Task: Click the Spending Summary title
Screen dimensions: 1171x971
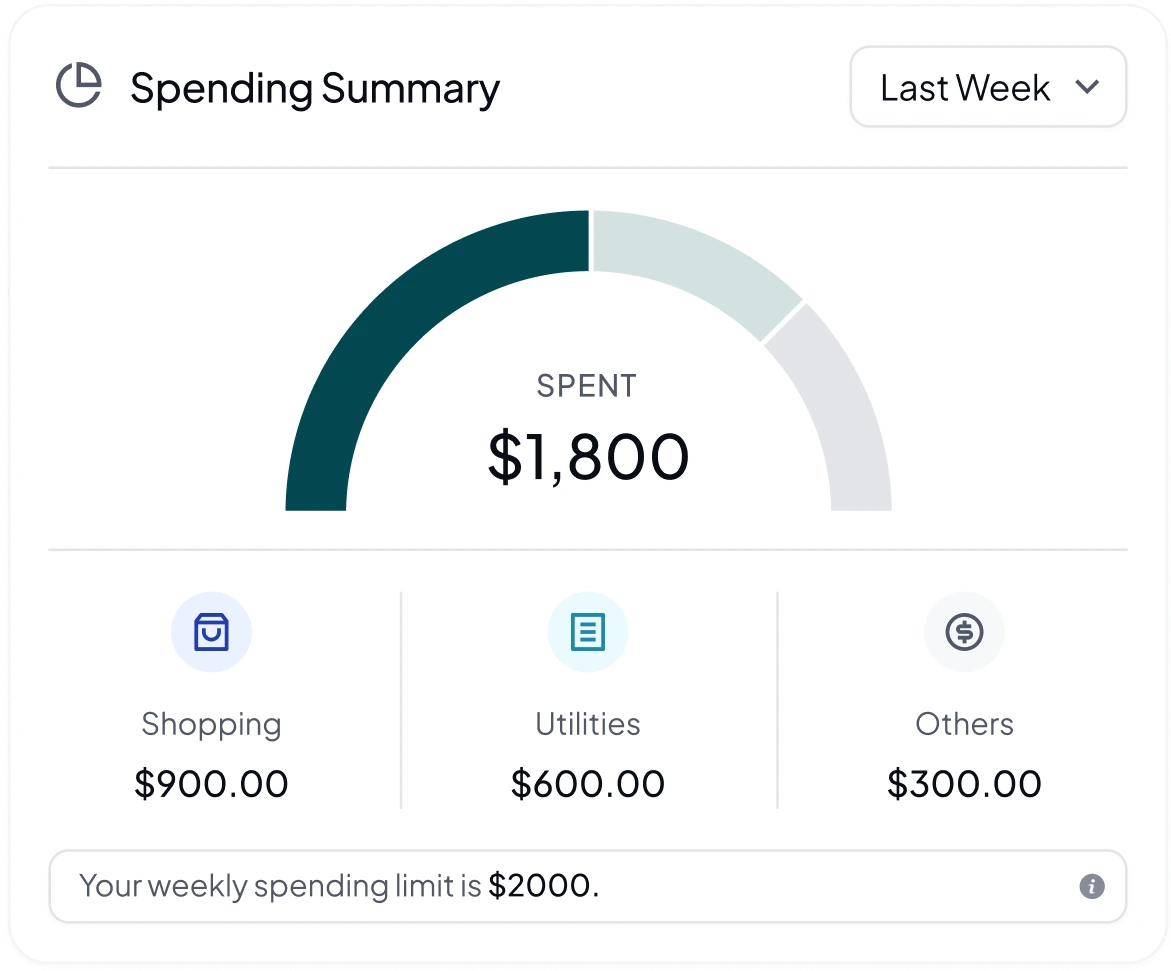Action: click(x=314, y=88)
